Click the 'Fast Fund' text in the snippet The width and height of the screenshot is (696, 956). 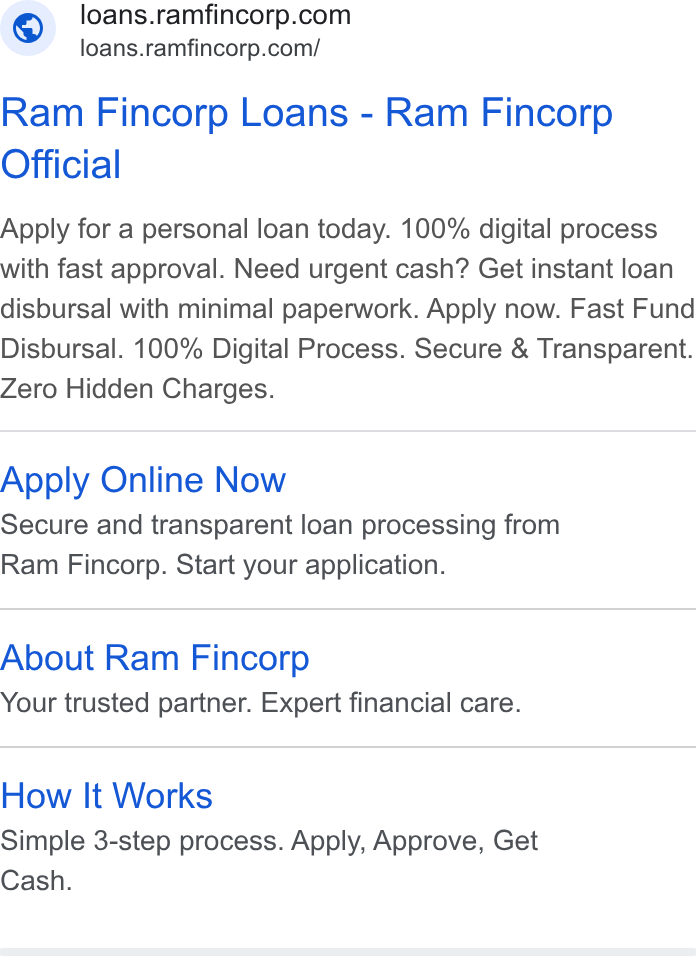click(633, 309)
